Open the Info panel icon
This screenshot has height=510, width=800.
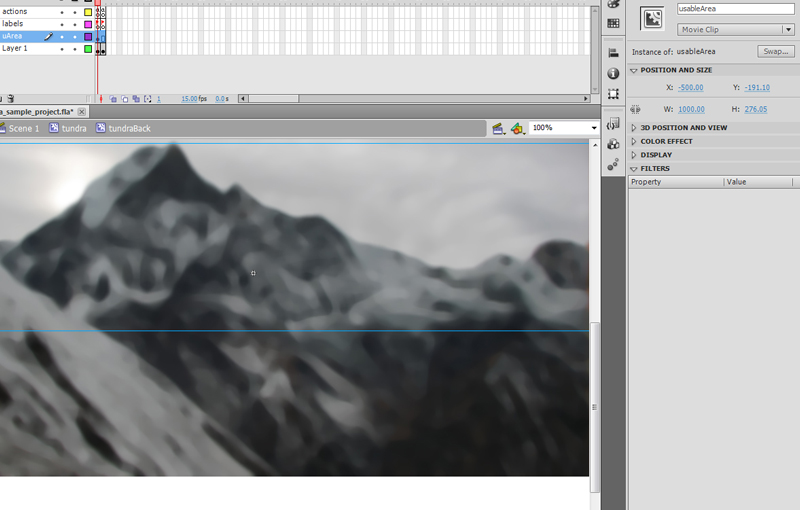click(x=613, y=74)
